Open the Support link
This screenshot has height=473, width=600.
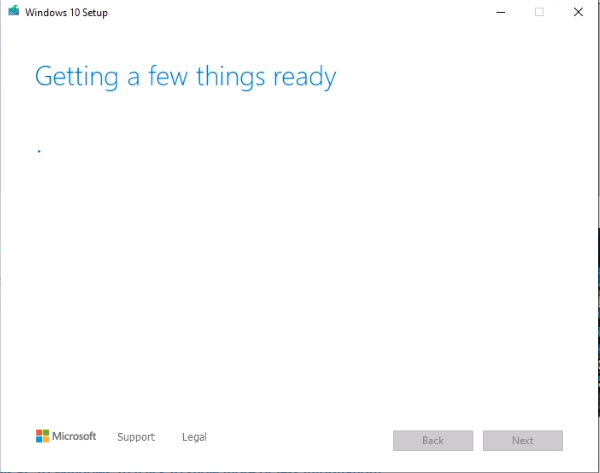click(136, 437)
